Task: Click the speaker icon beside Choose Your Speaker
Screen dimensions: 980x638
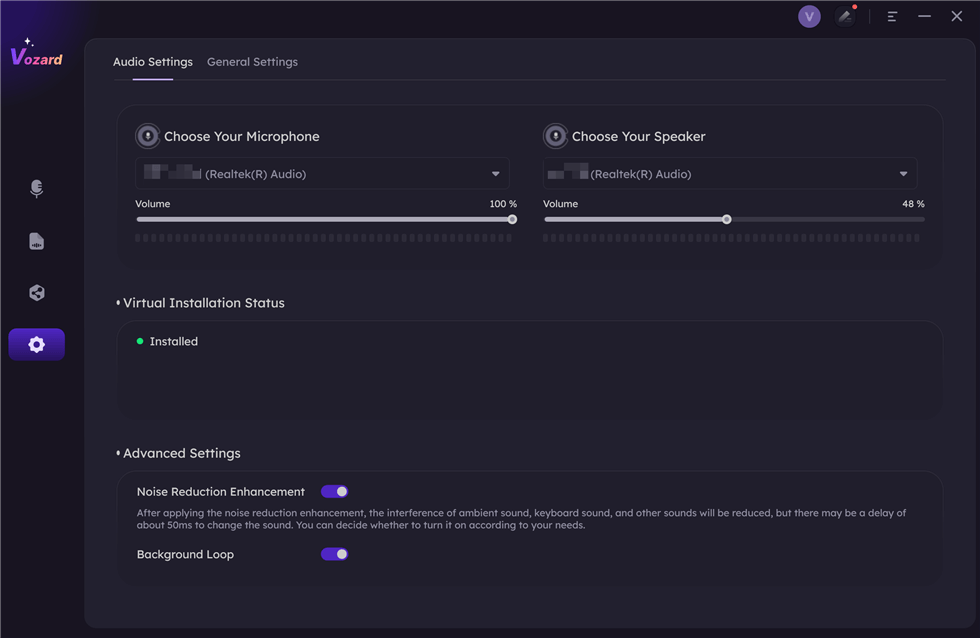Action: pos(555,136)
